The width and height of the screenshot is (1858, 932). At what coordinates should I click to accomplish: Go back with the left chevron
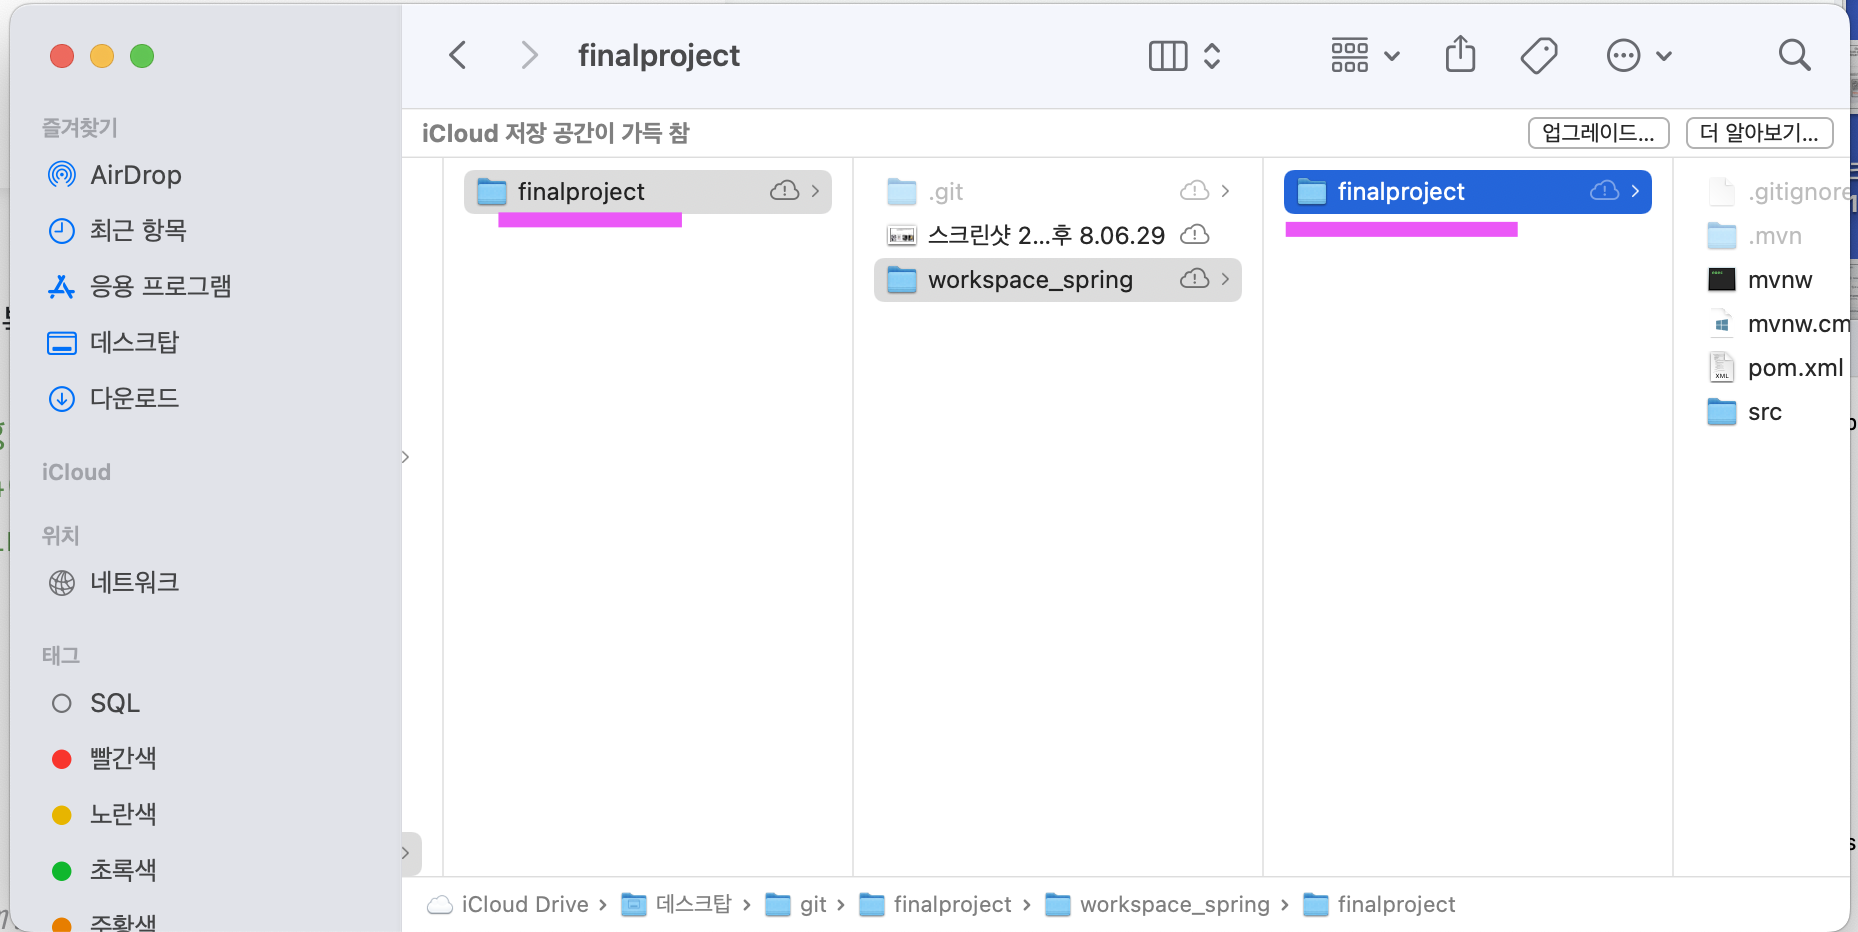click(x=458, y=55)
